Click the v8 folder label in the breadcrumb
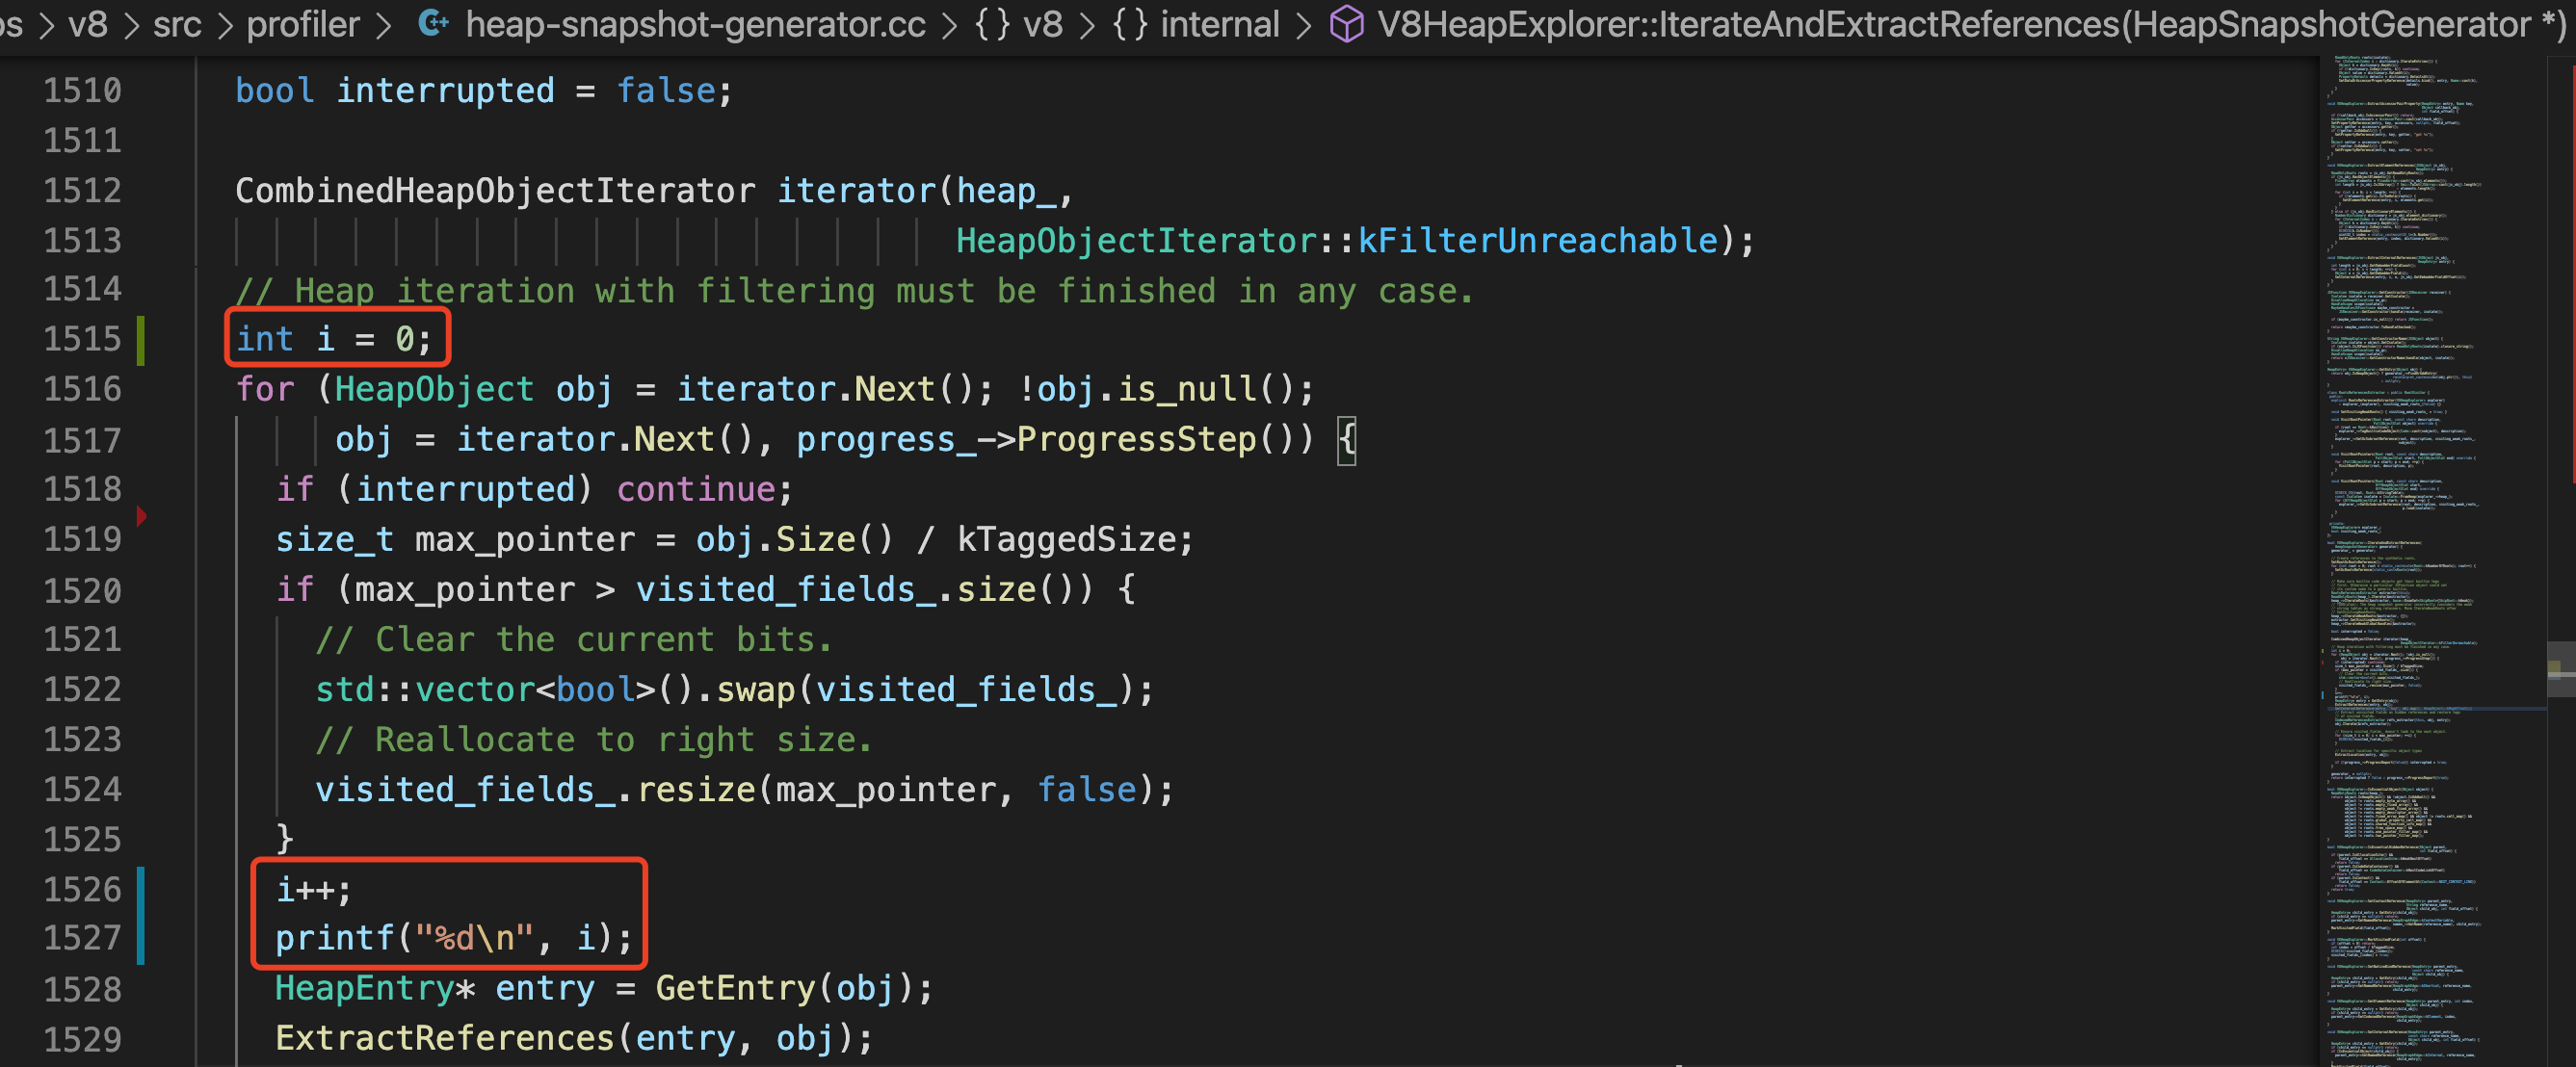Screen dimensions: 2576x1067 pyautogui.click(x=90, y=24)
